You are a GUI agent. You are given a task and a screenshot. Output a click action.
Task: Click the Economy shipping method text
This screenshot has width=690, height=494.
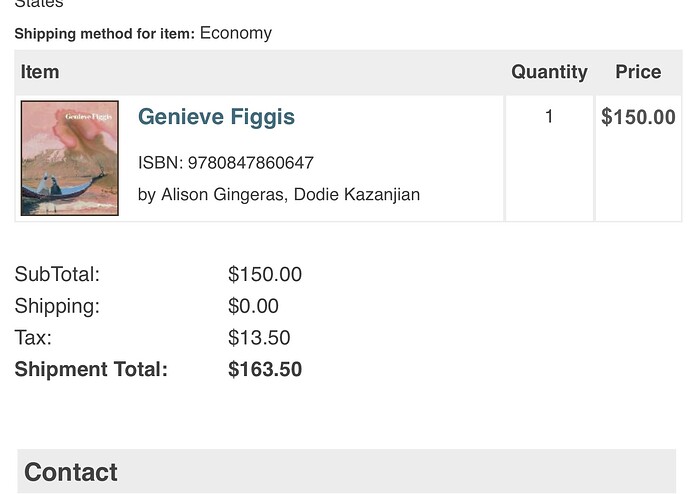[x=236, y=33]
